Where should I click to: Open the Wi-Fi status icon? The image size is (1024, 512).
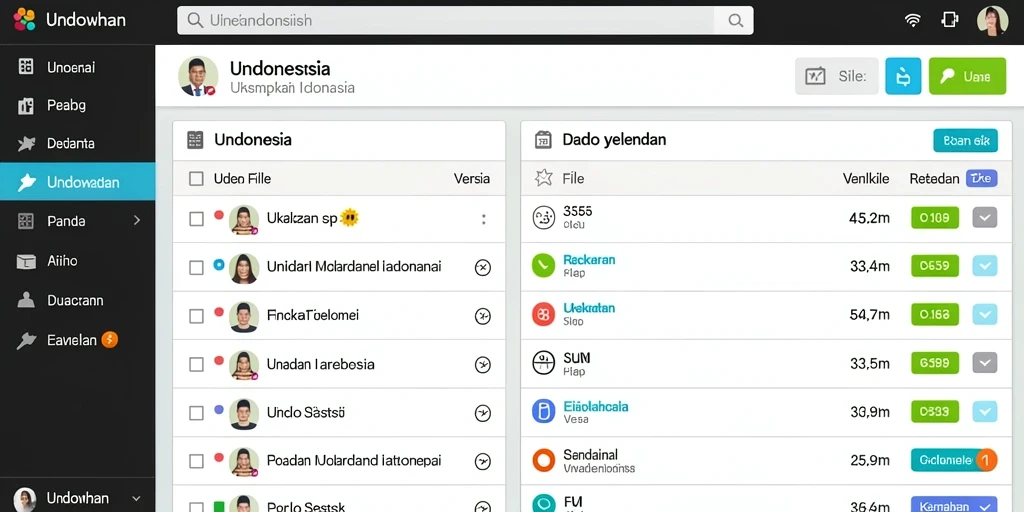coord(912,20)
